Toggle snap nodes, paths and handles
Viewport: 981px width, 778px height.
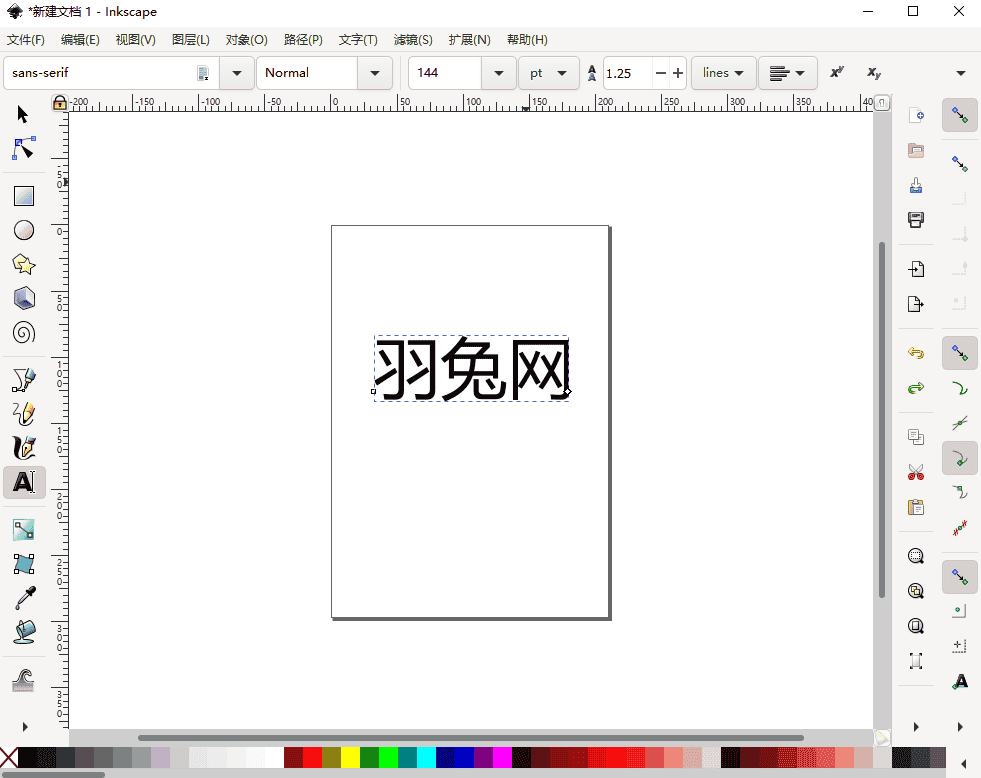[960, 353]
